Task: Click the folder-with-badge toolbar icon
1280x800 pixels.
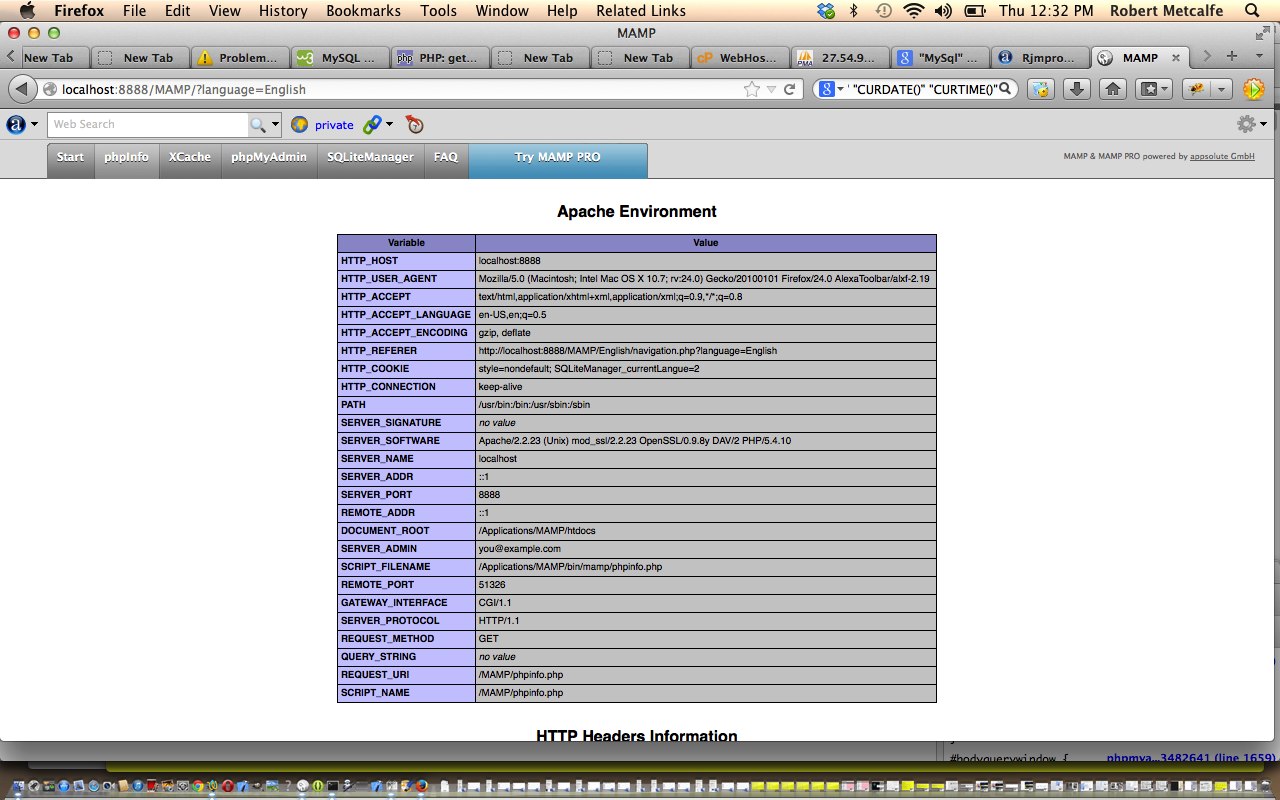Action: tap(1041, 89)
